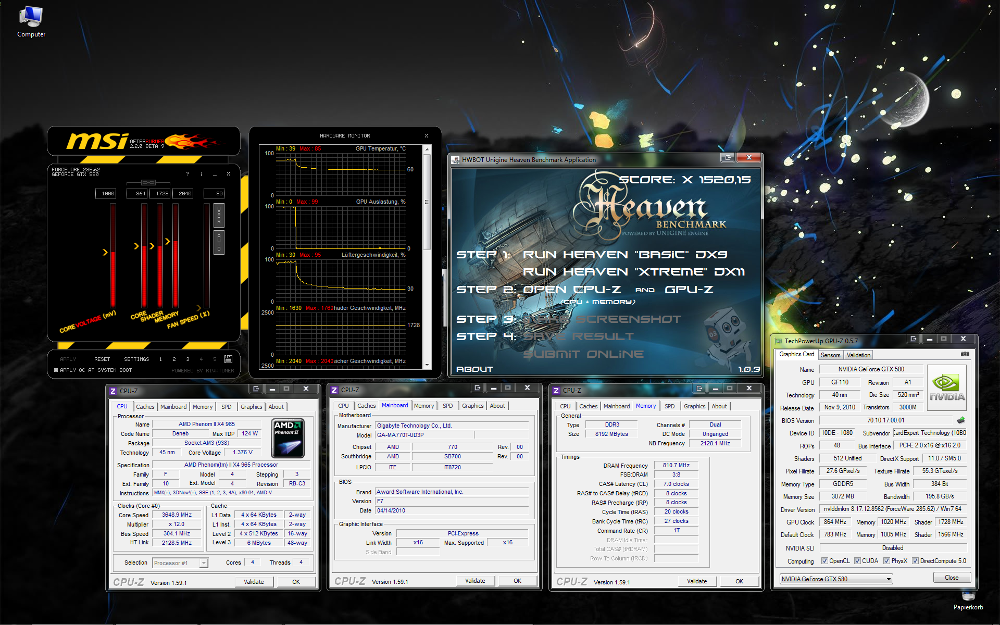The width and height of the screenshot is (1000, 625).
Task: Click the Memory clock value field in Afterburner
Action: 182,193
